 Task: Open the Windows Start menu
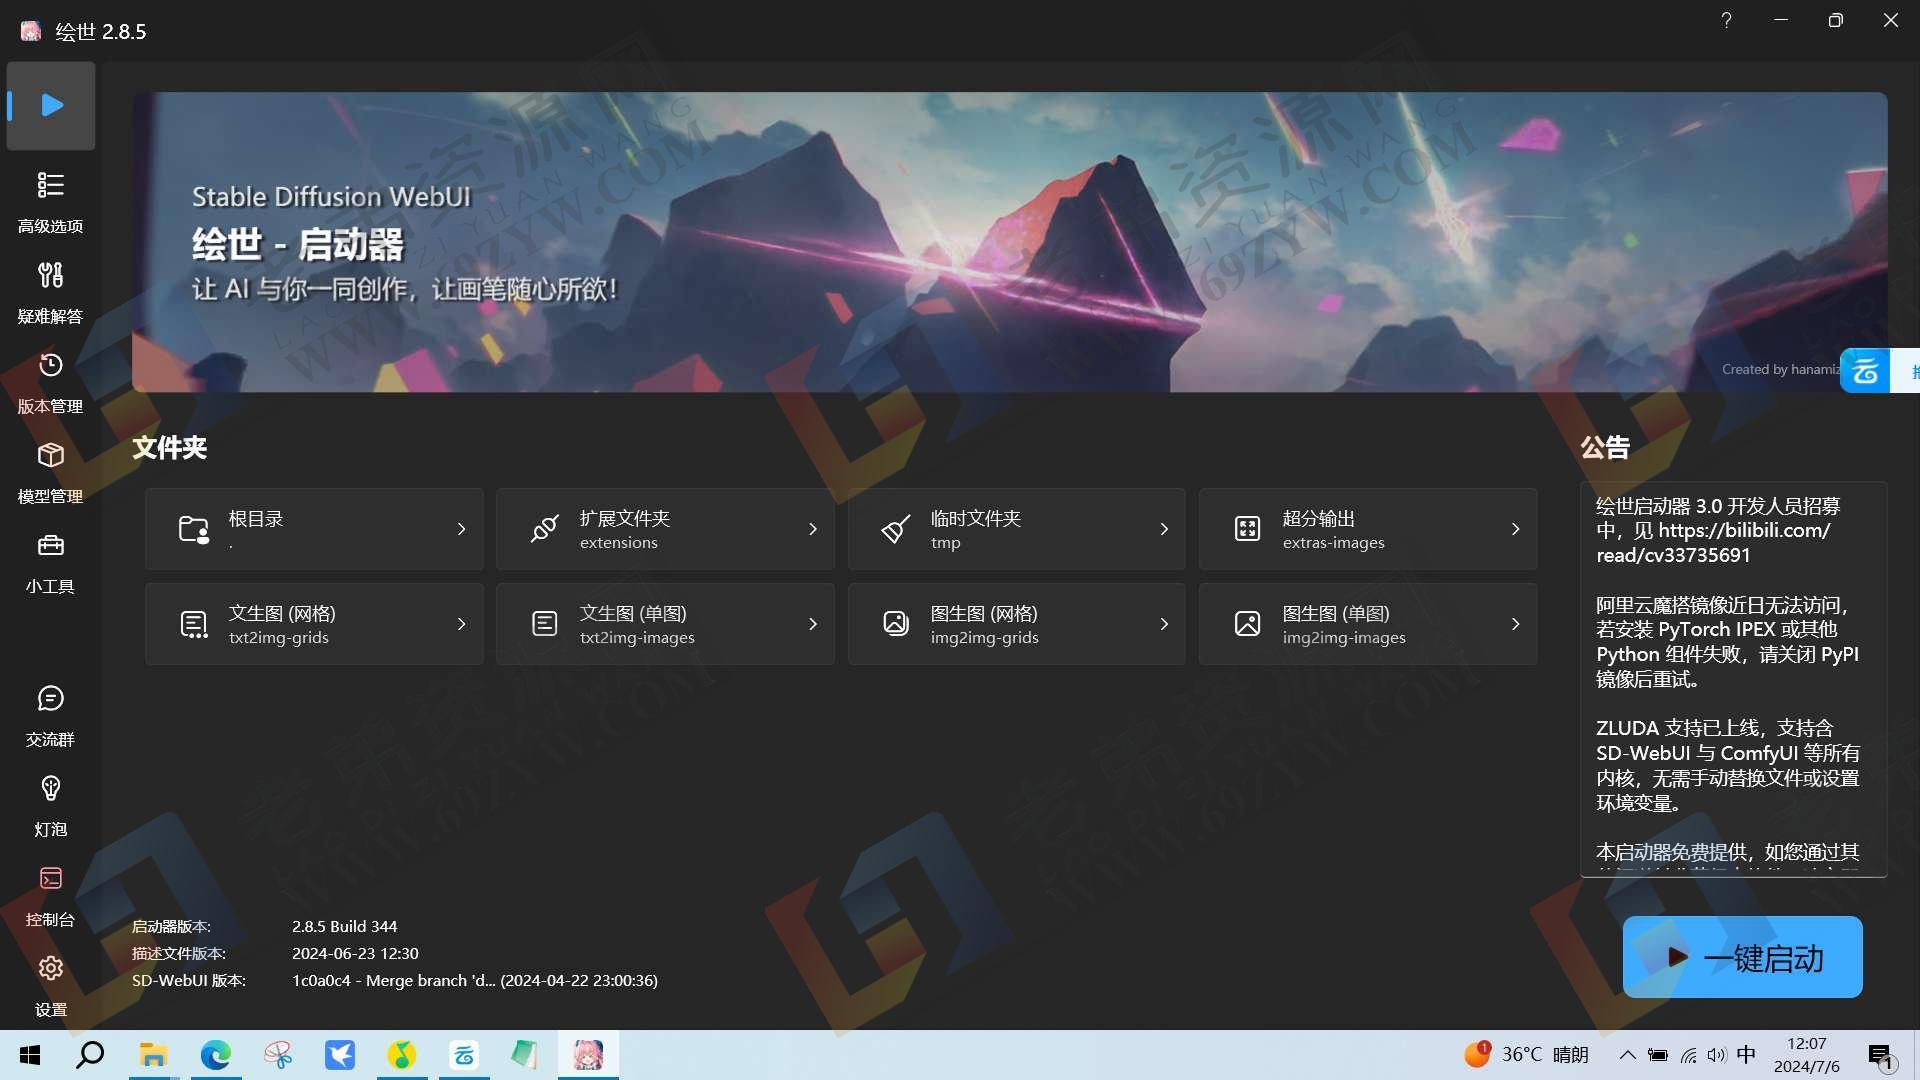point(30,1055)
